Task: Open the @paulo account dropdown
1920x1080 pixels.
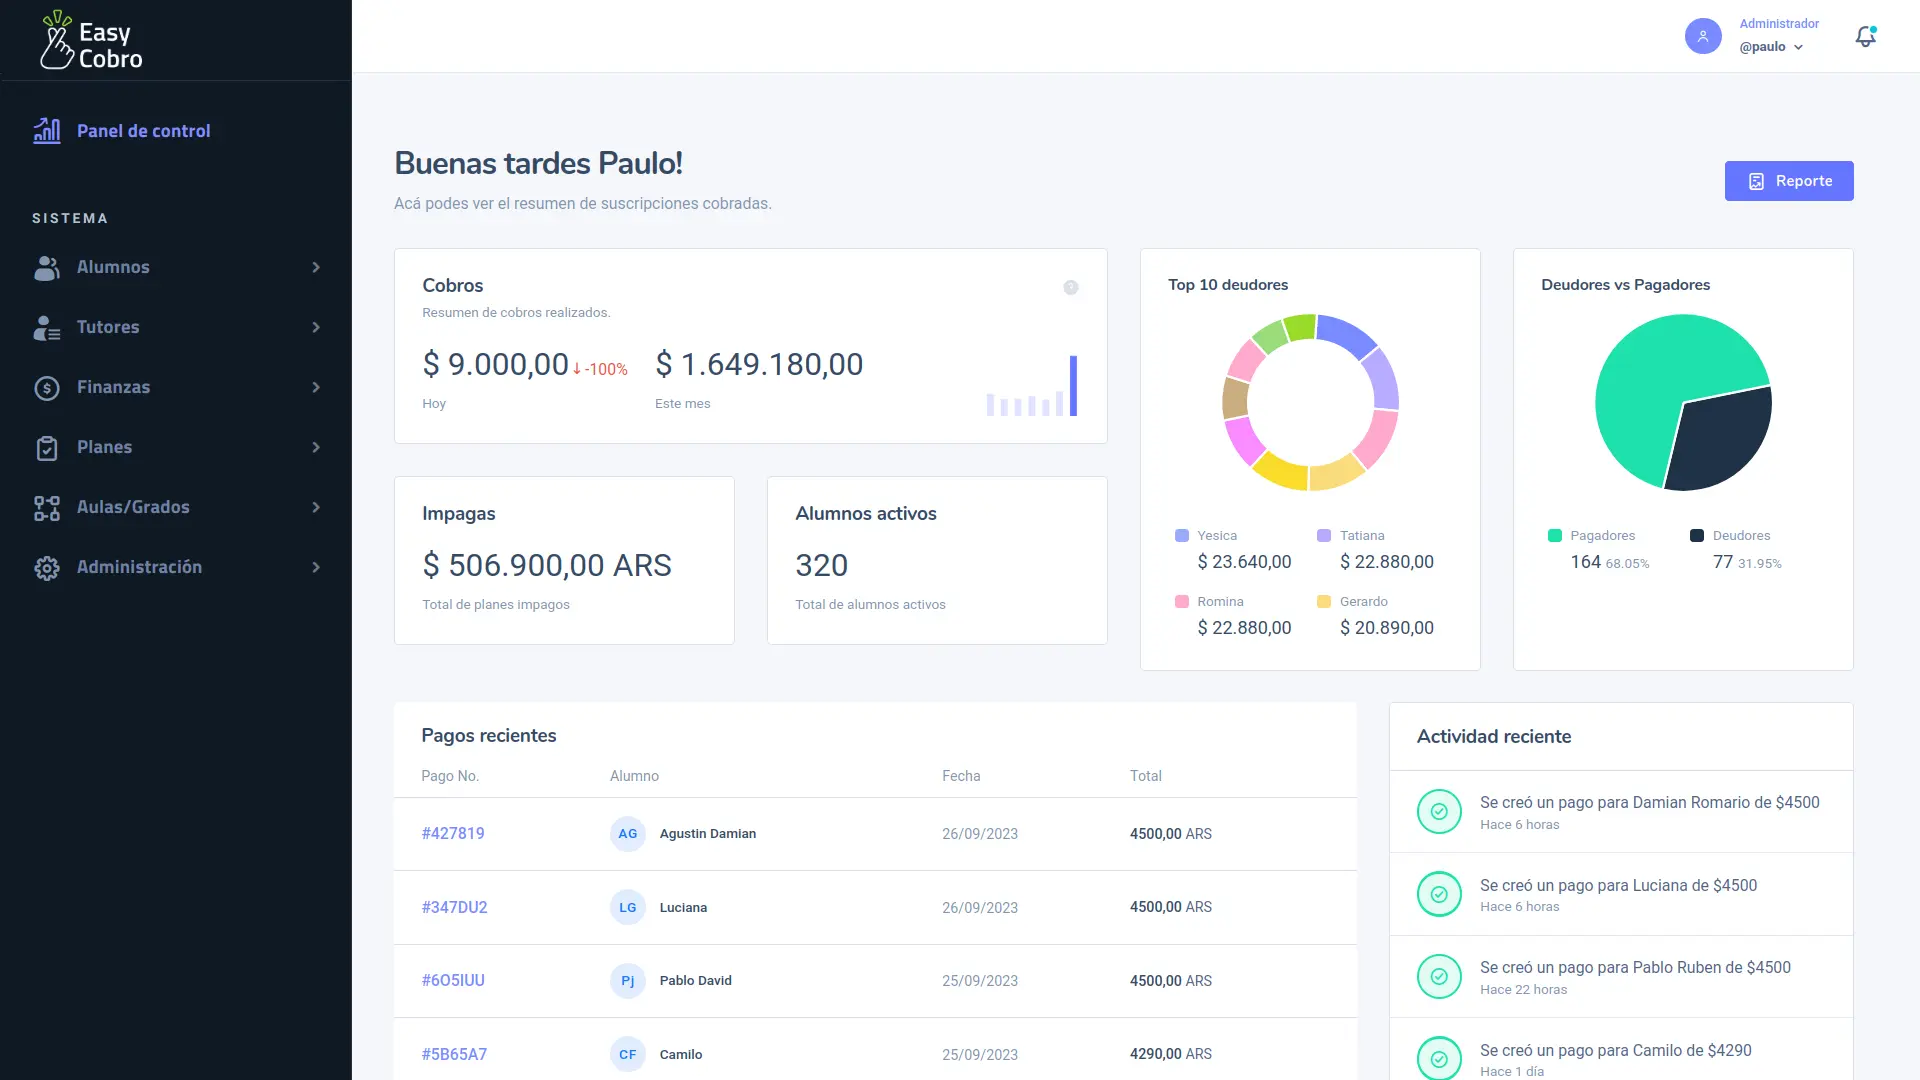Action: pos(1771,47)
